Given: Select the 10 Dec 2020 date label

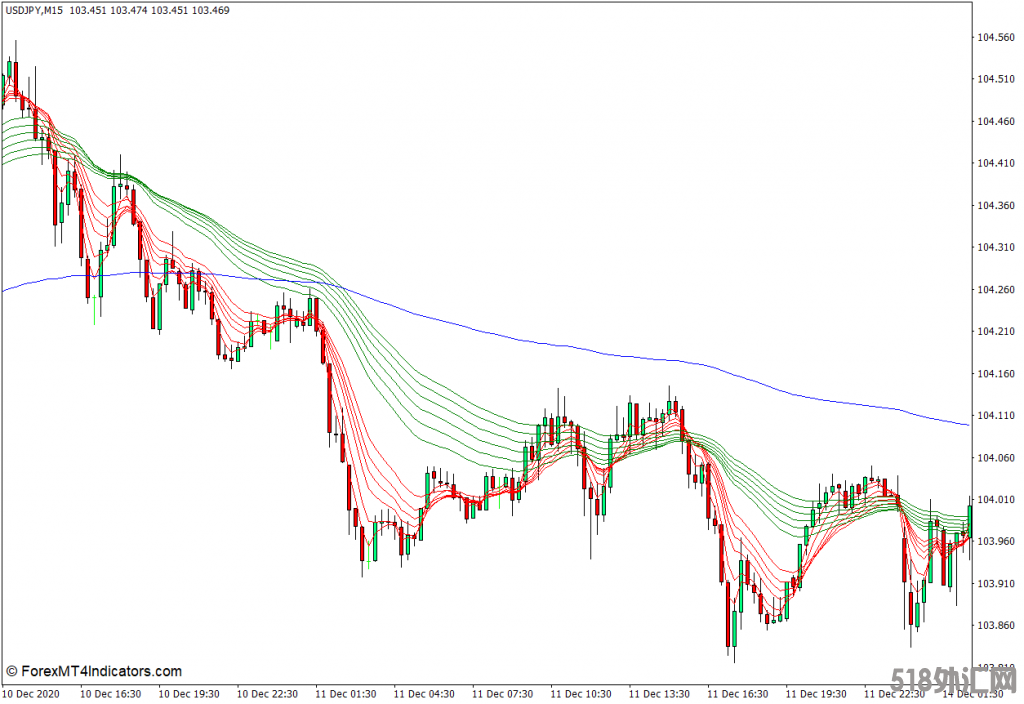Looking at the screenshot, I should click(33, 692).
